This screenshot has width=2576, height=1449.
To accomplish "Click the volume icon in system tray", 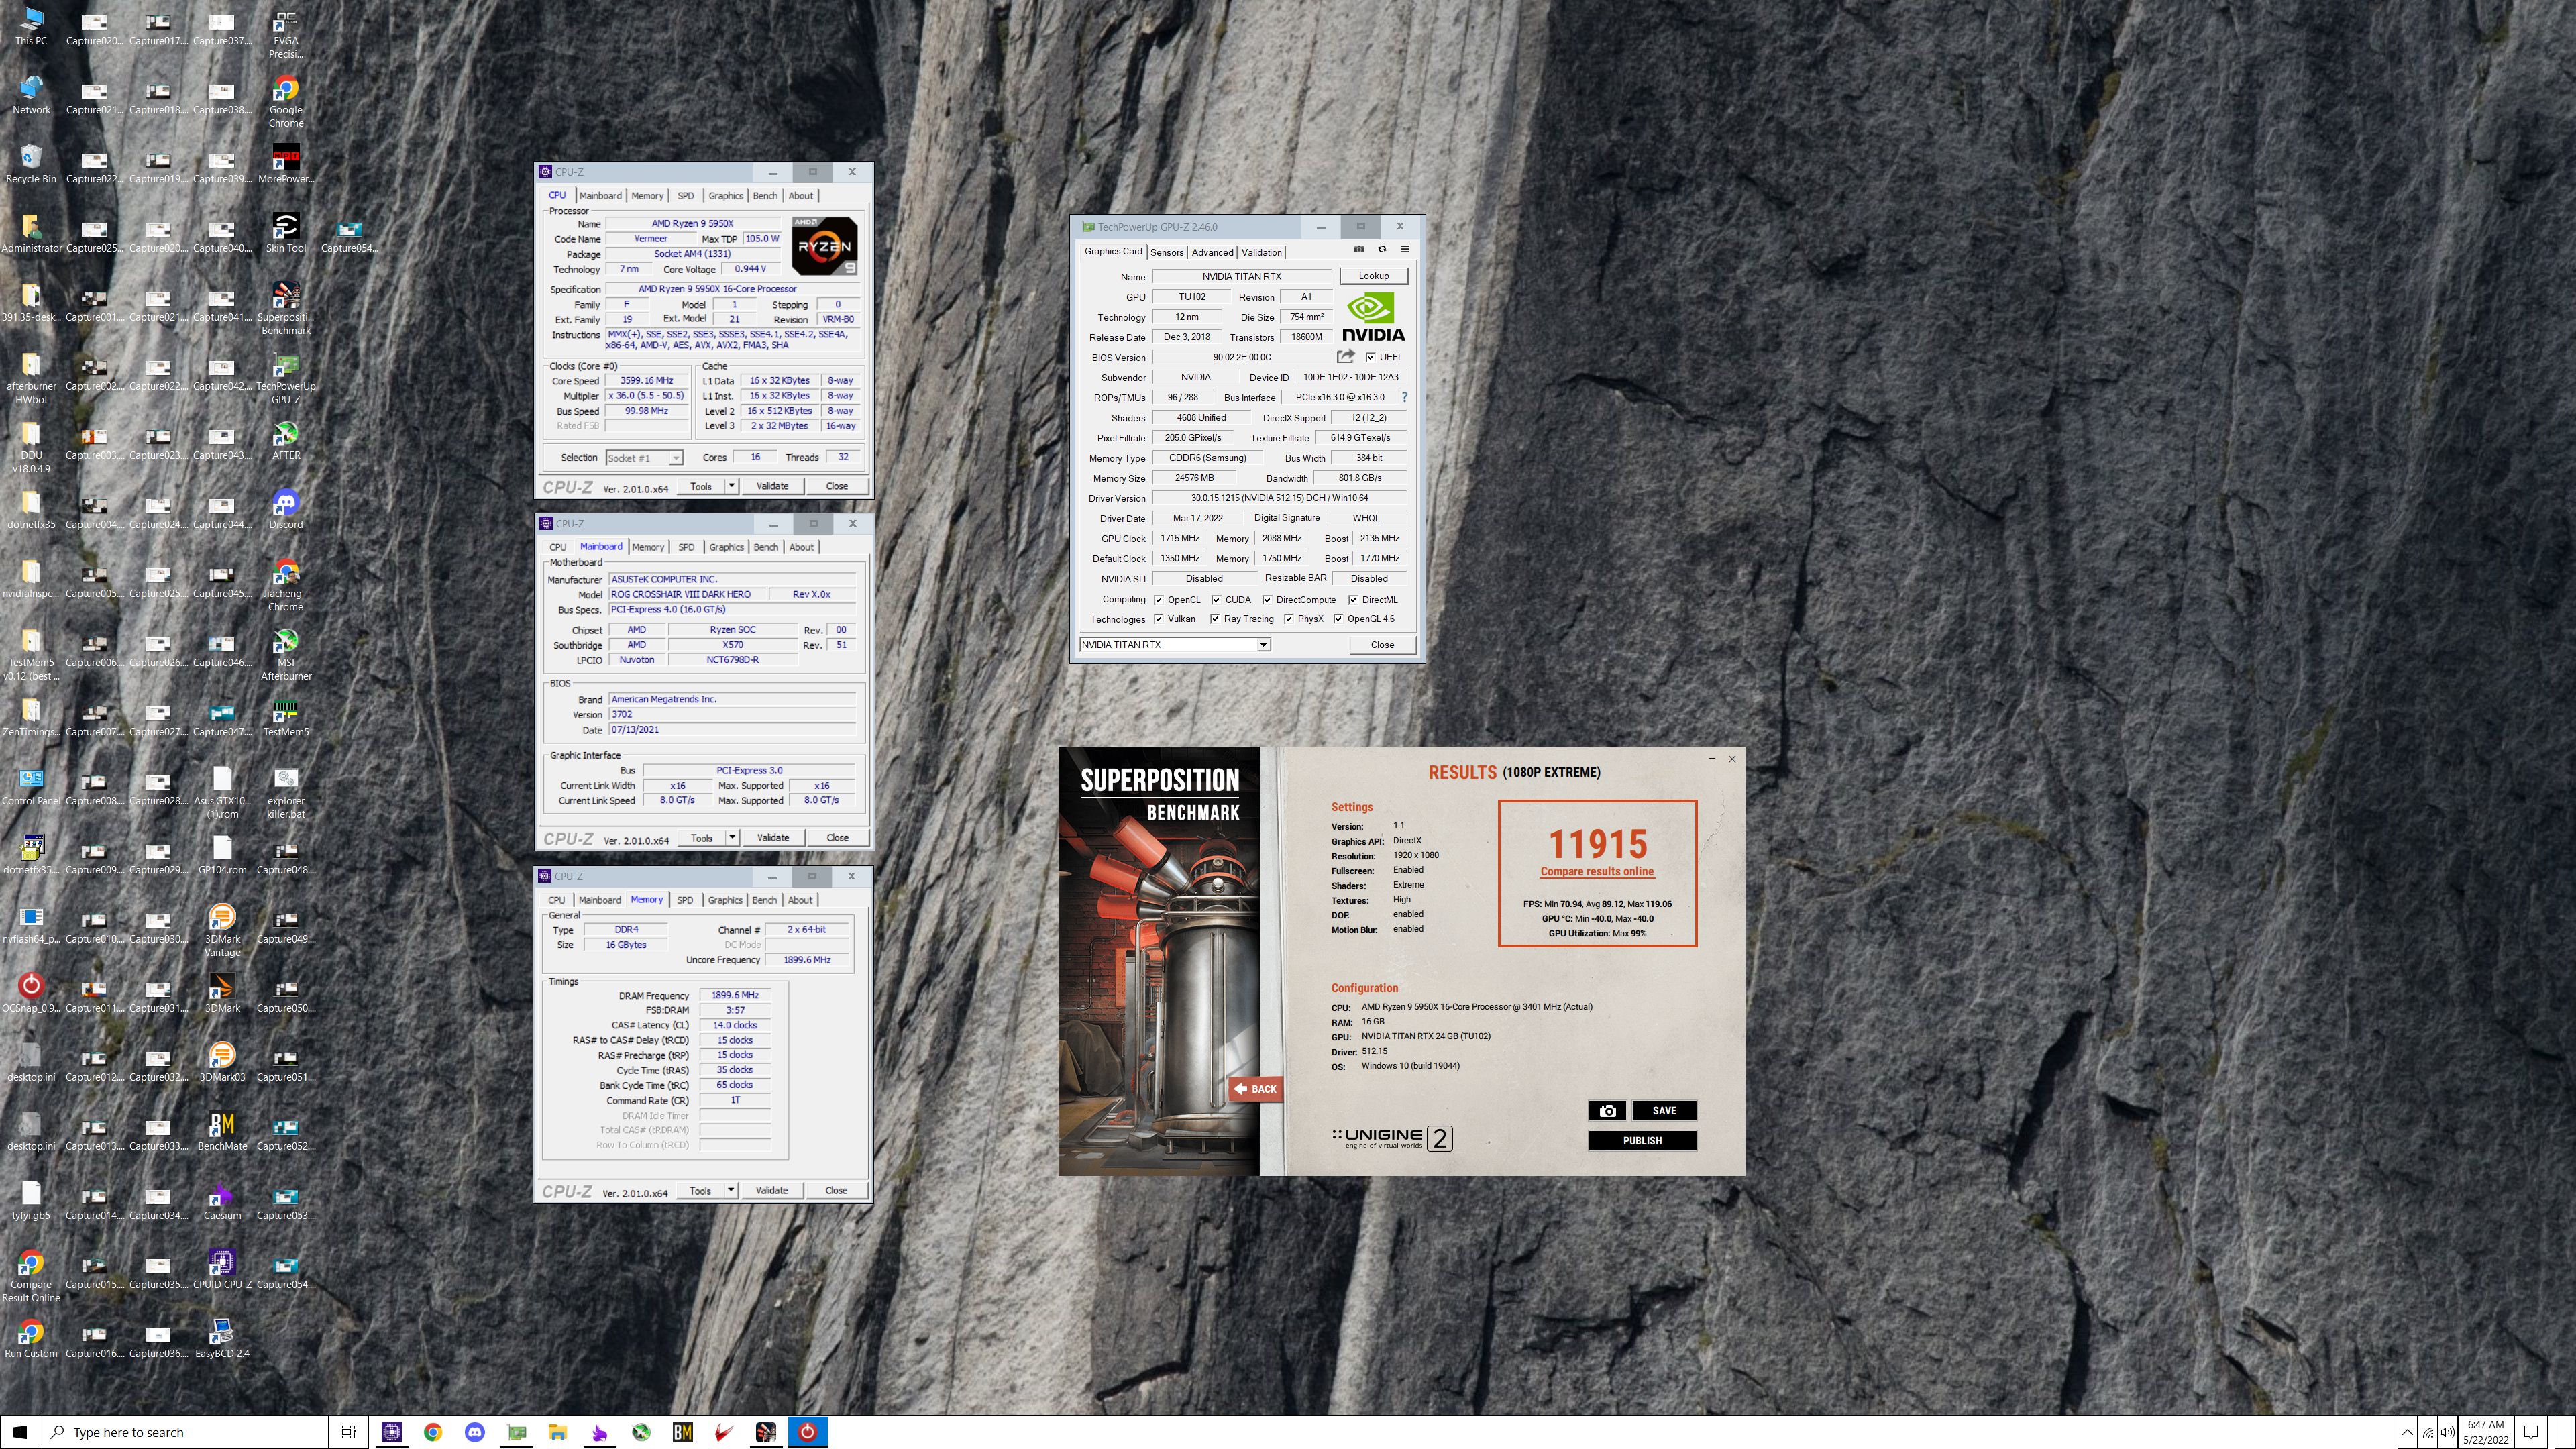I will tap(2447, 1432).
